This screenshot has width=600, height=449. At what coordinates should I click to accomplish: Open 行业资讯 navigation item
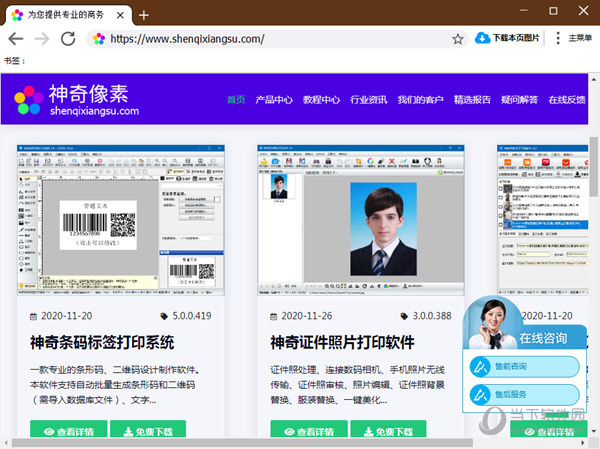click(x=368, y=100)
